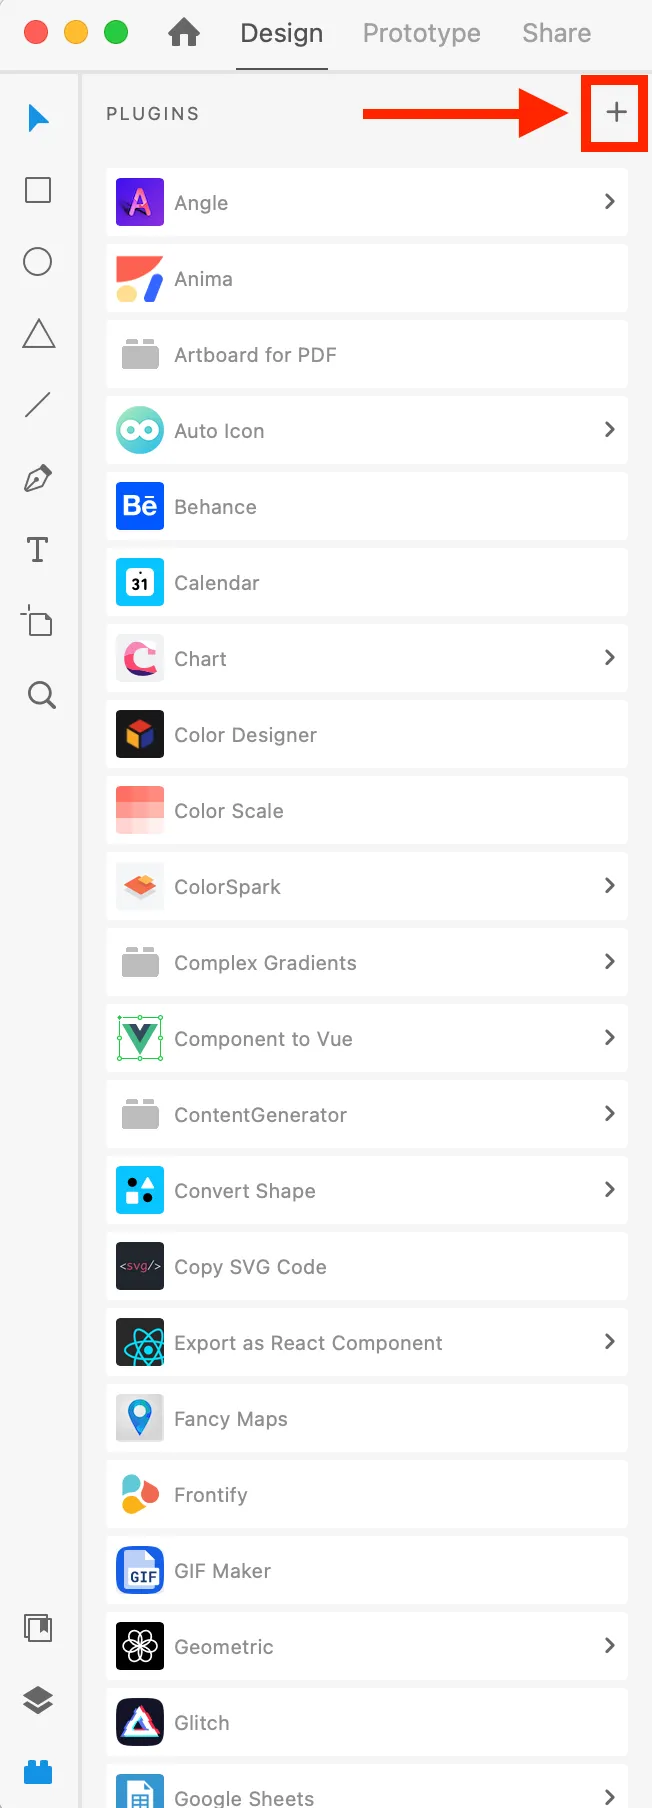Launch the Color Scale plugin
Image resolution: width=652 pixels, height=1808 pixels.
click(367, 810)
